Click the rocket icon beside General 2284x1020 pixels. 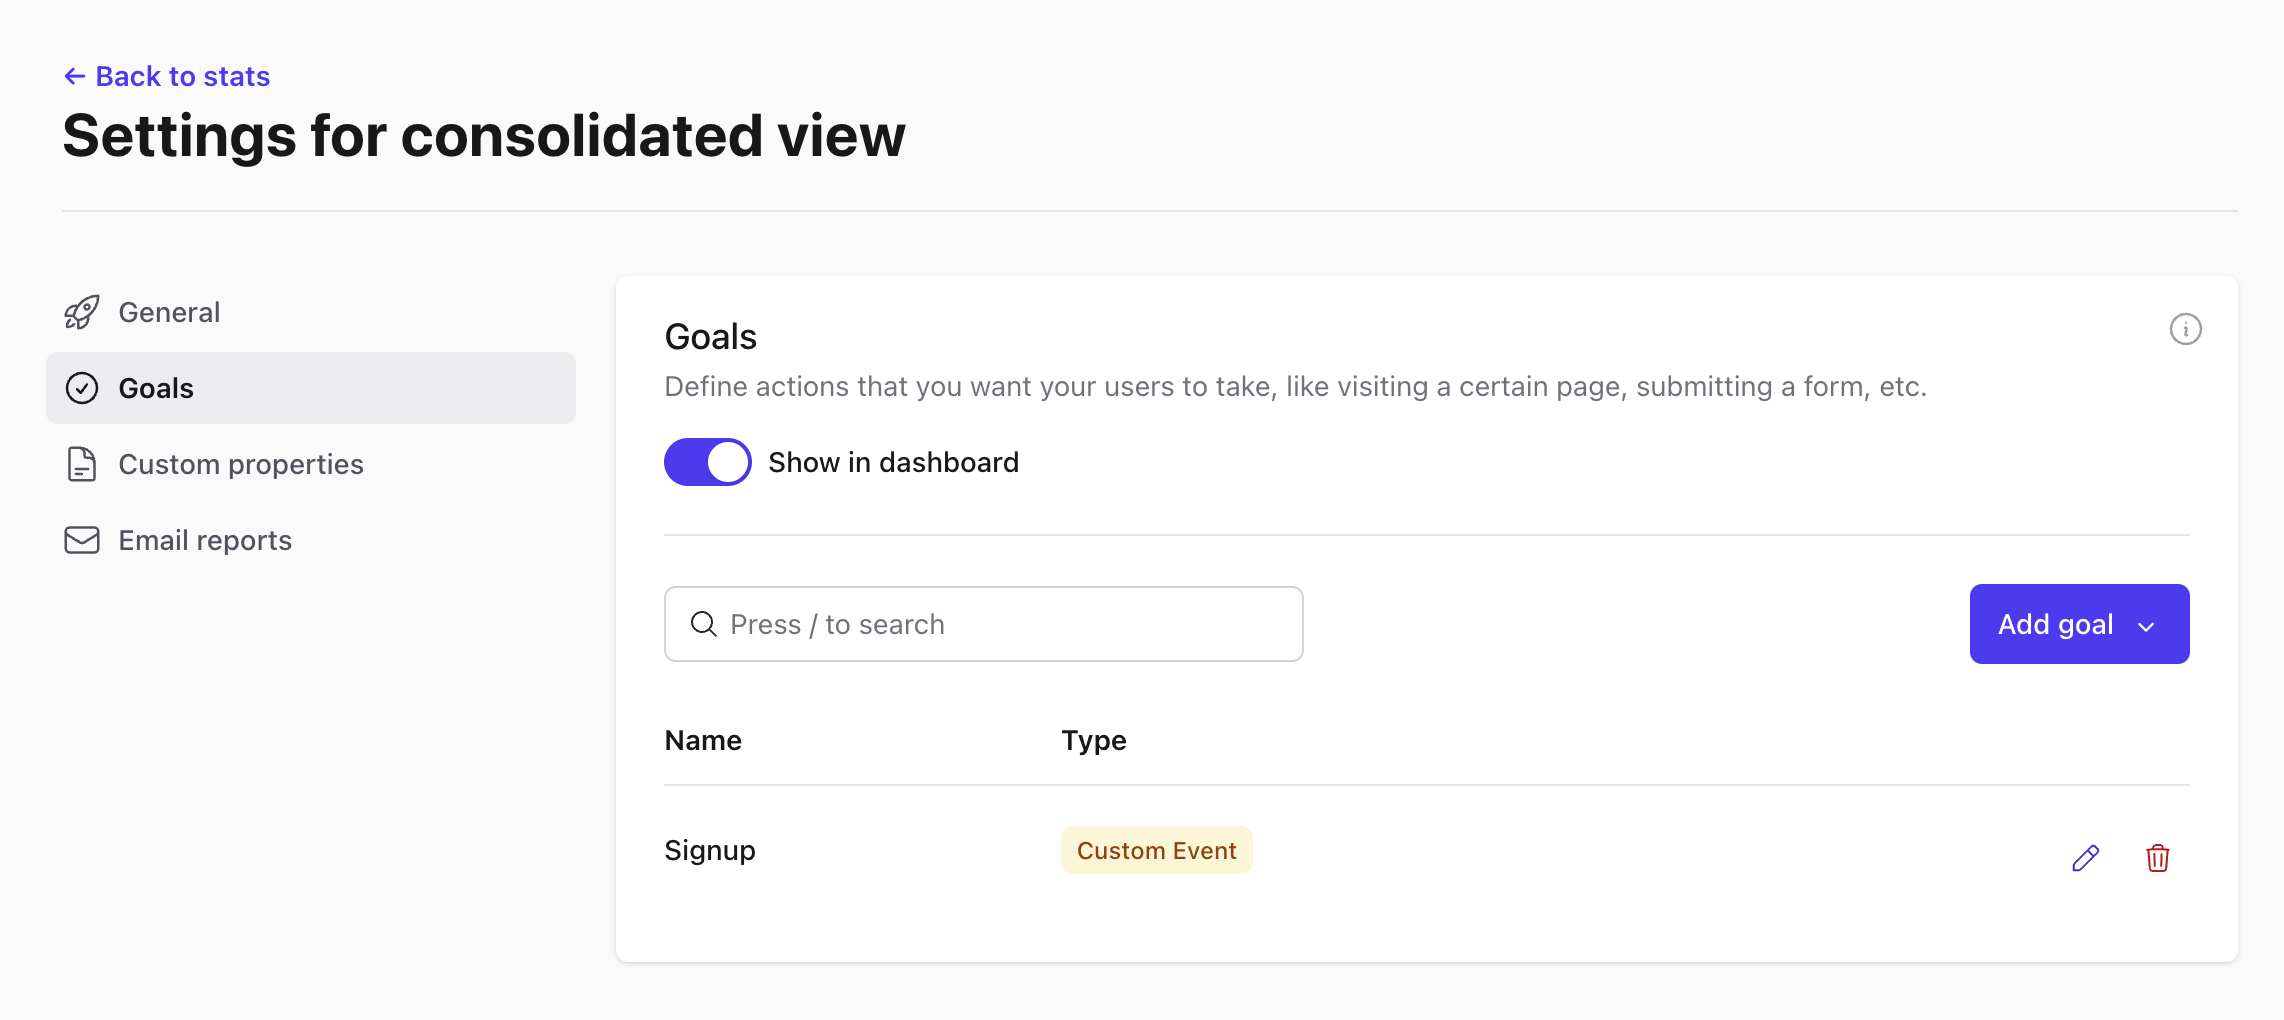pos(82,312)
